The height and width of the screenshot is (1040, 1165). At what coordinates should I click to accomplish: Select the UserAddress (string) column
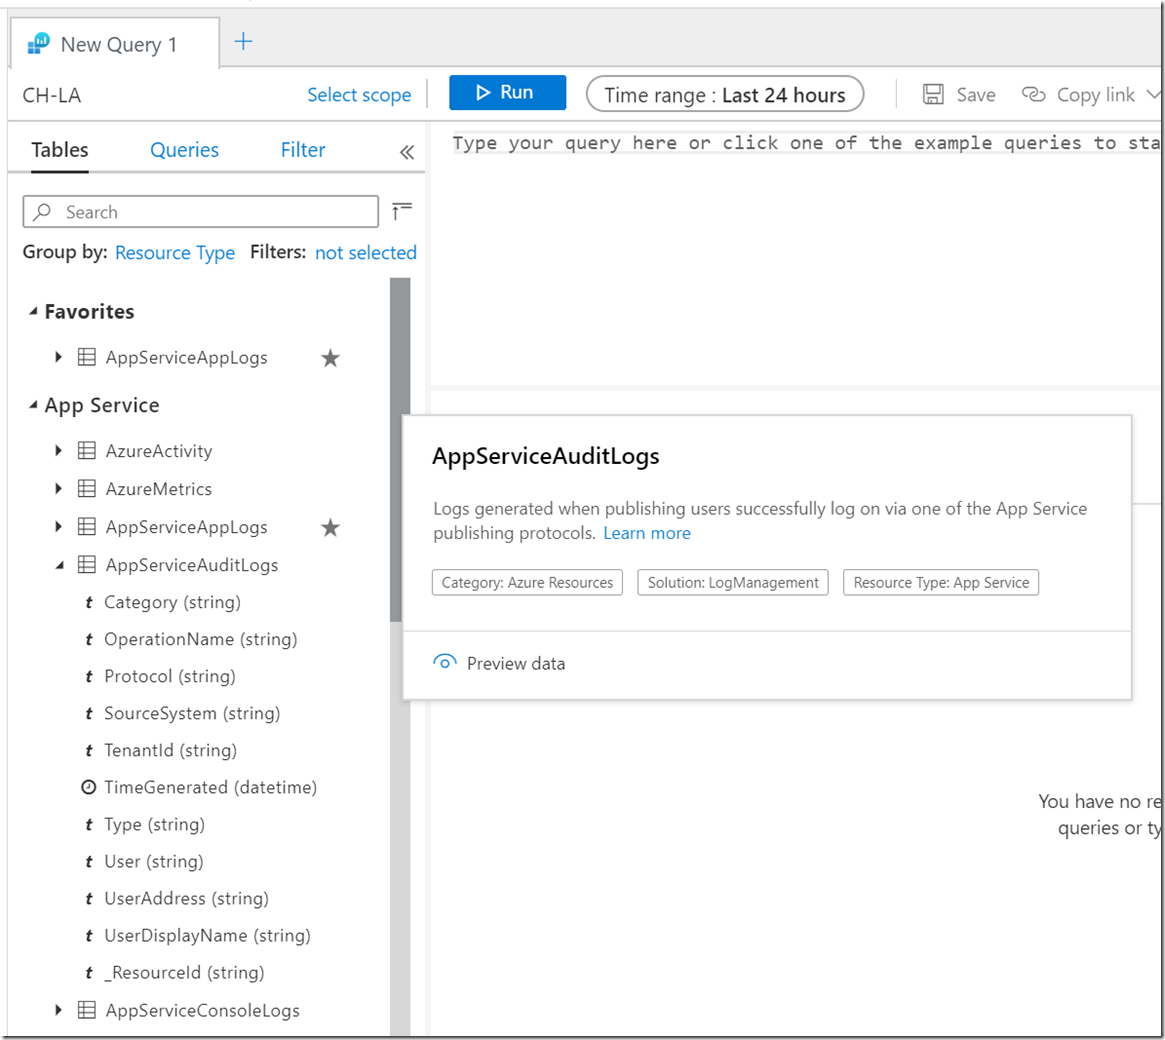coord(186,899)
